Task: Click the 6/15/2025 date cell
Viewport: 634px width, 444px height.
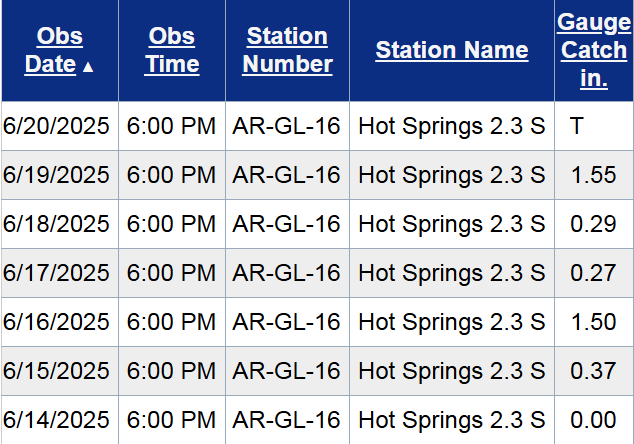Action: point(56,371)
